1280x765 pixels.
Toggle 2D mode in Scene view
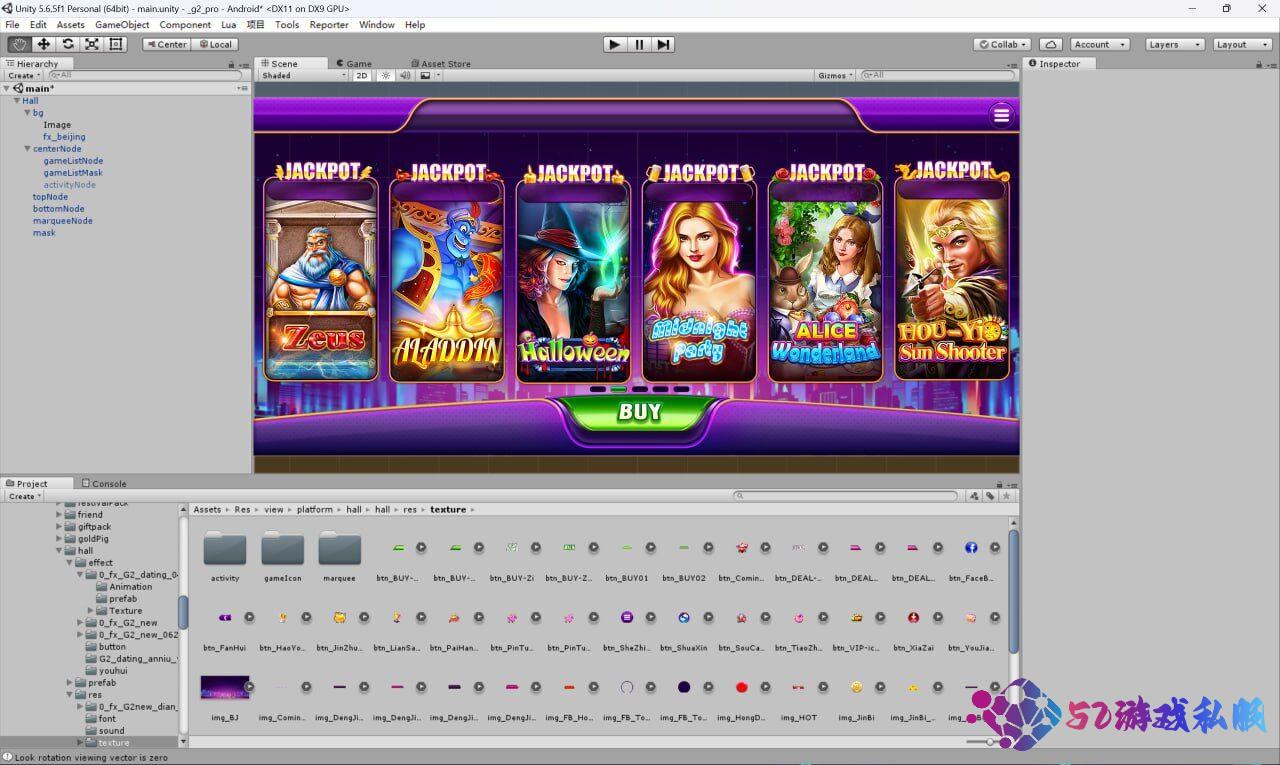point(362,76)
